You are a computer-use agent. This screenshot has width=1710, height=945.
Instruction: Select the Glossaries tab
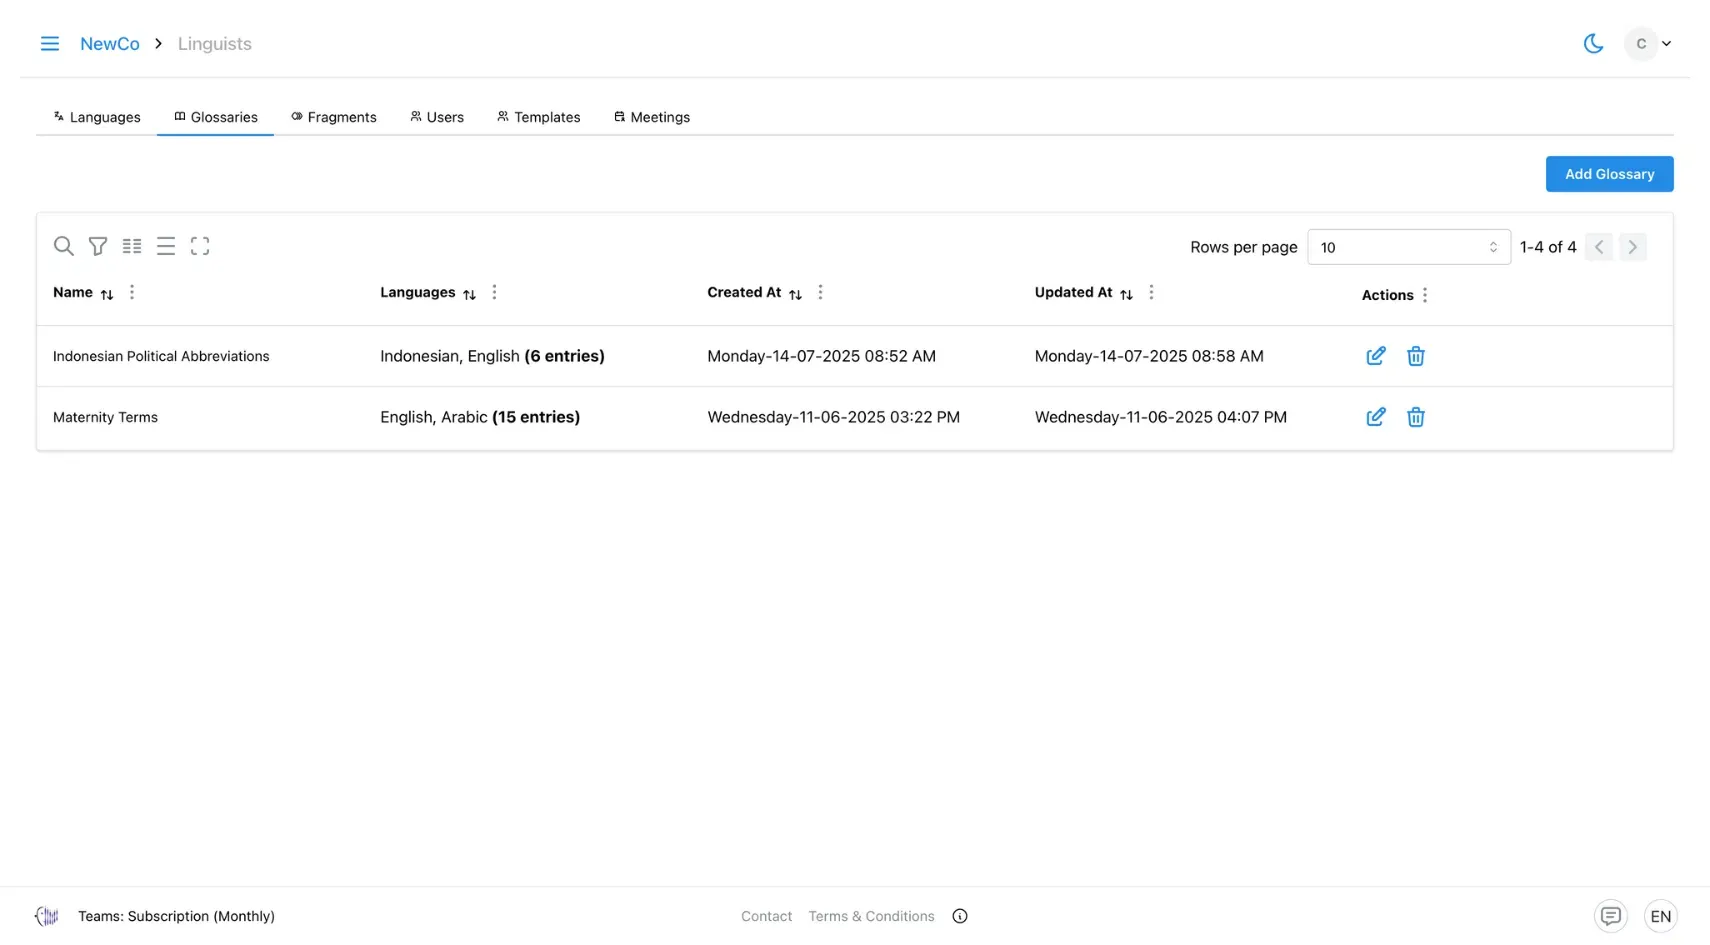(x=216, y=117)
